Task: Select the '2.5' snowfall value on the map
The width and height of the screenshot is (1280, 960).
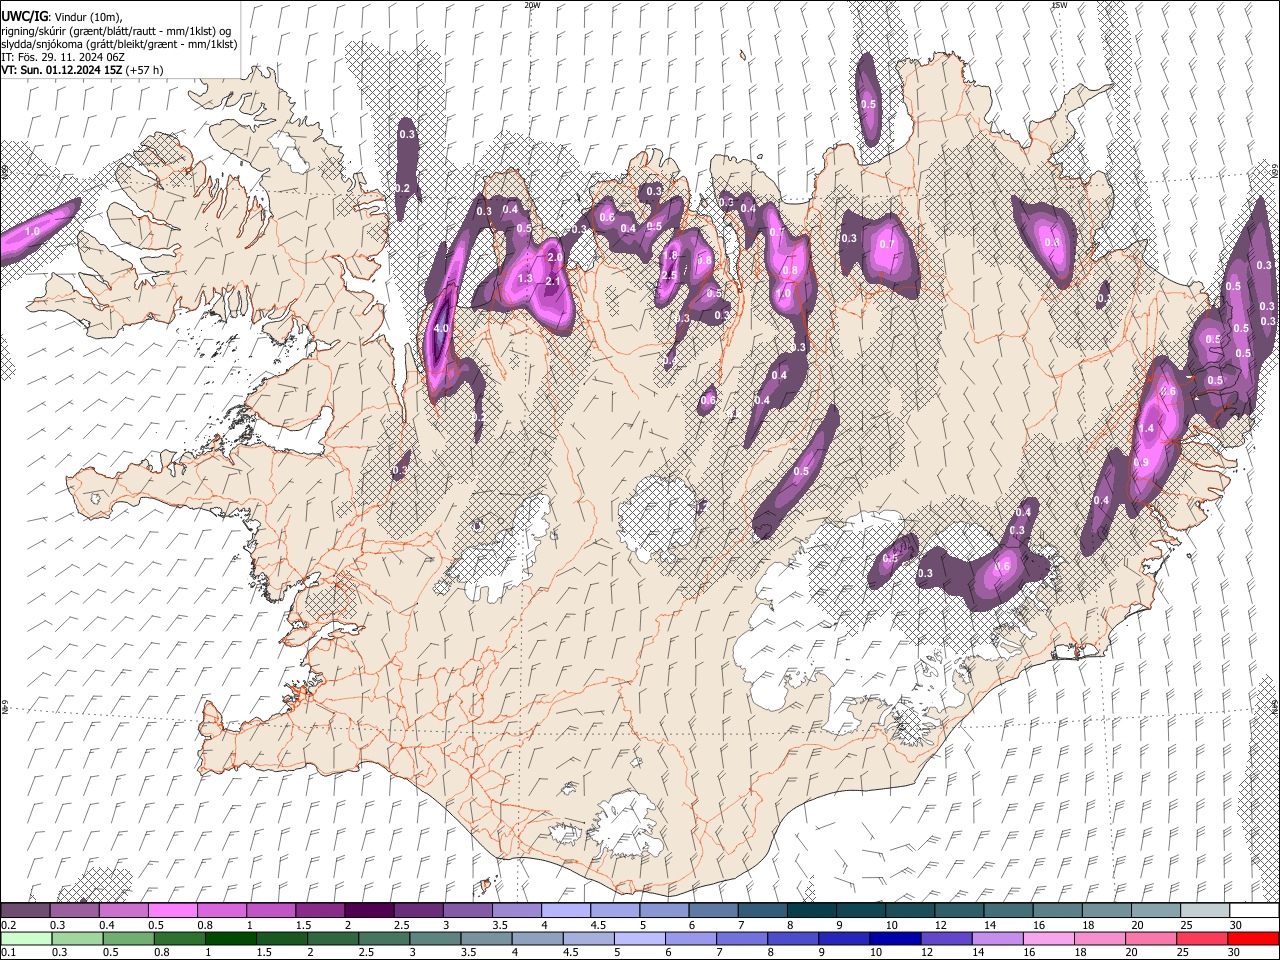Action: [669, 275]
